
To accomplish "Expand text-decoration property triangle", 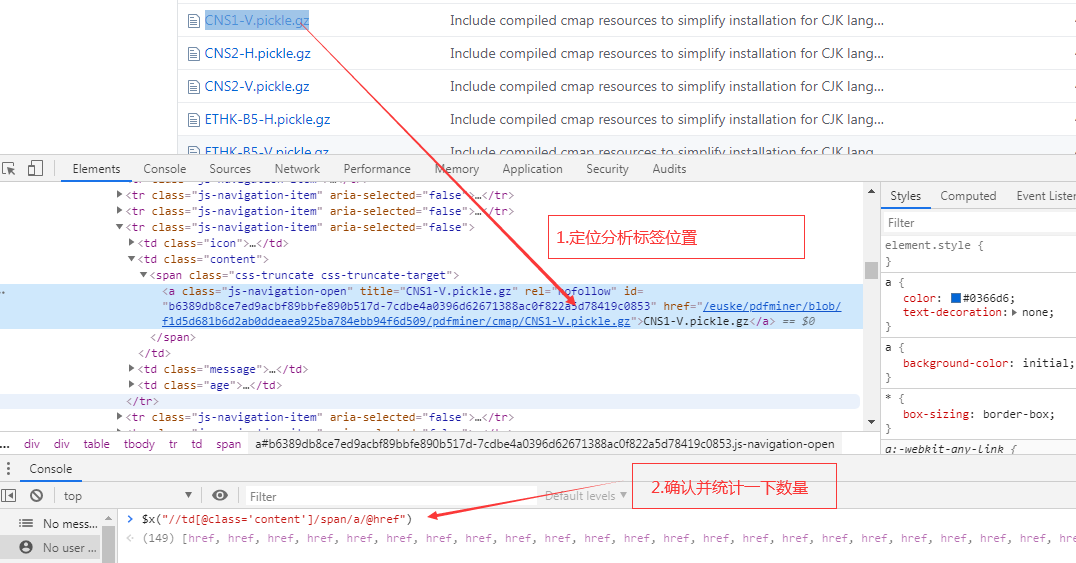I will (x=1015, y=312).
